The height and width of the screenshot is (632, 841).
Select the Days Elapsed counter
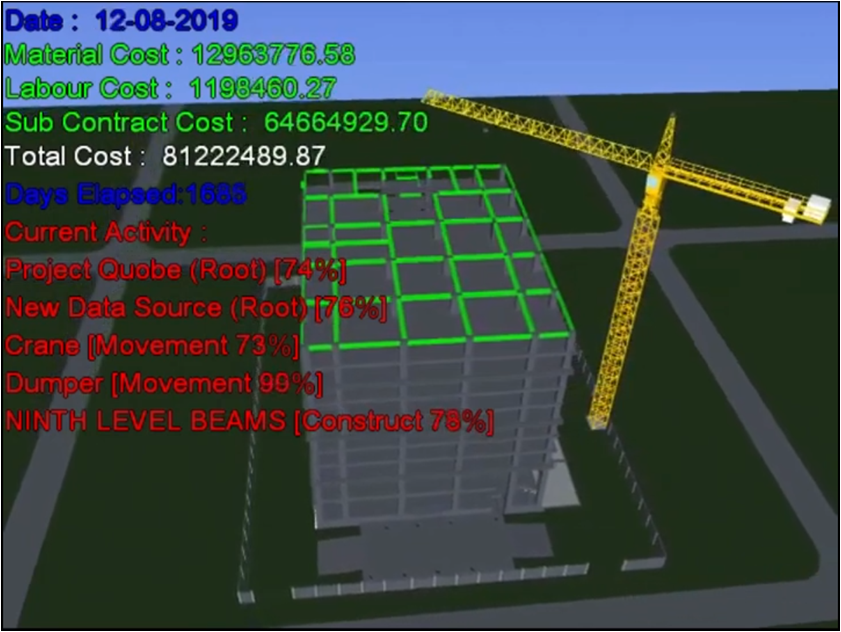[126, 194]
